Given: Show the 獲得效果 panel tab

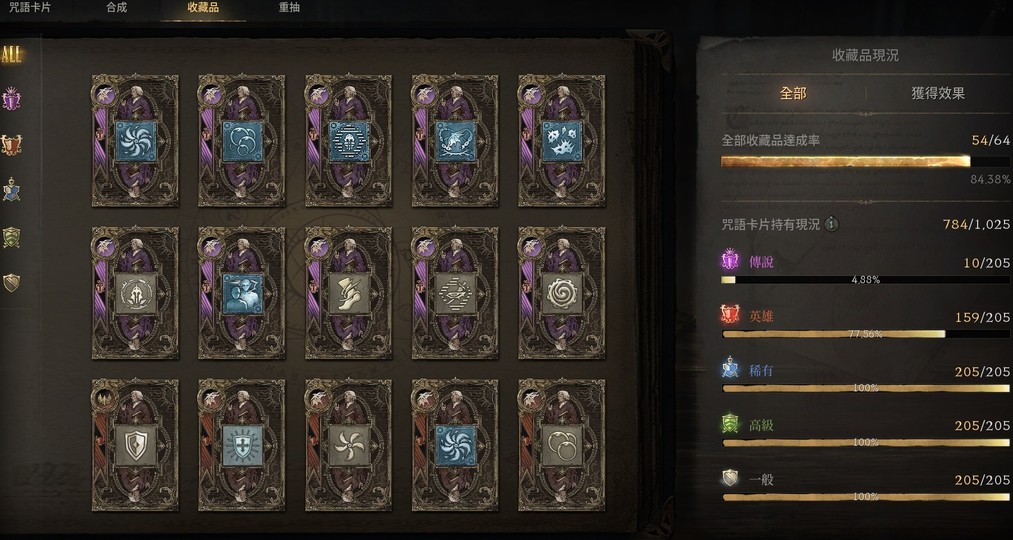Looking at the screenshot, I should click(x=937, y=93).
